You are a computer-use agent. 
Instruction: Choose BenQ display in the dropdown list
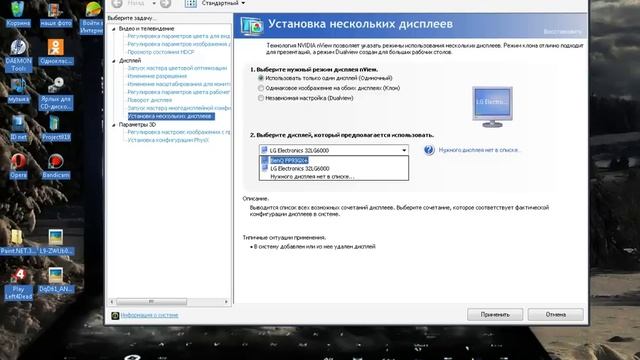pyautogui.click(x=334, y=160)
